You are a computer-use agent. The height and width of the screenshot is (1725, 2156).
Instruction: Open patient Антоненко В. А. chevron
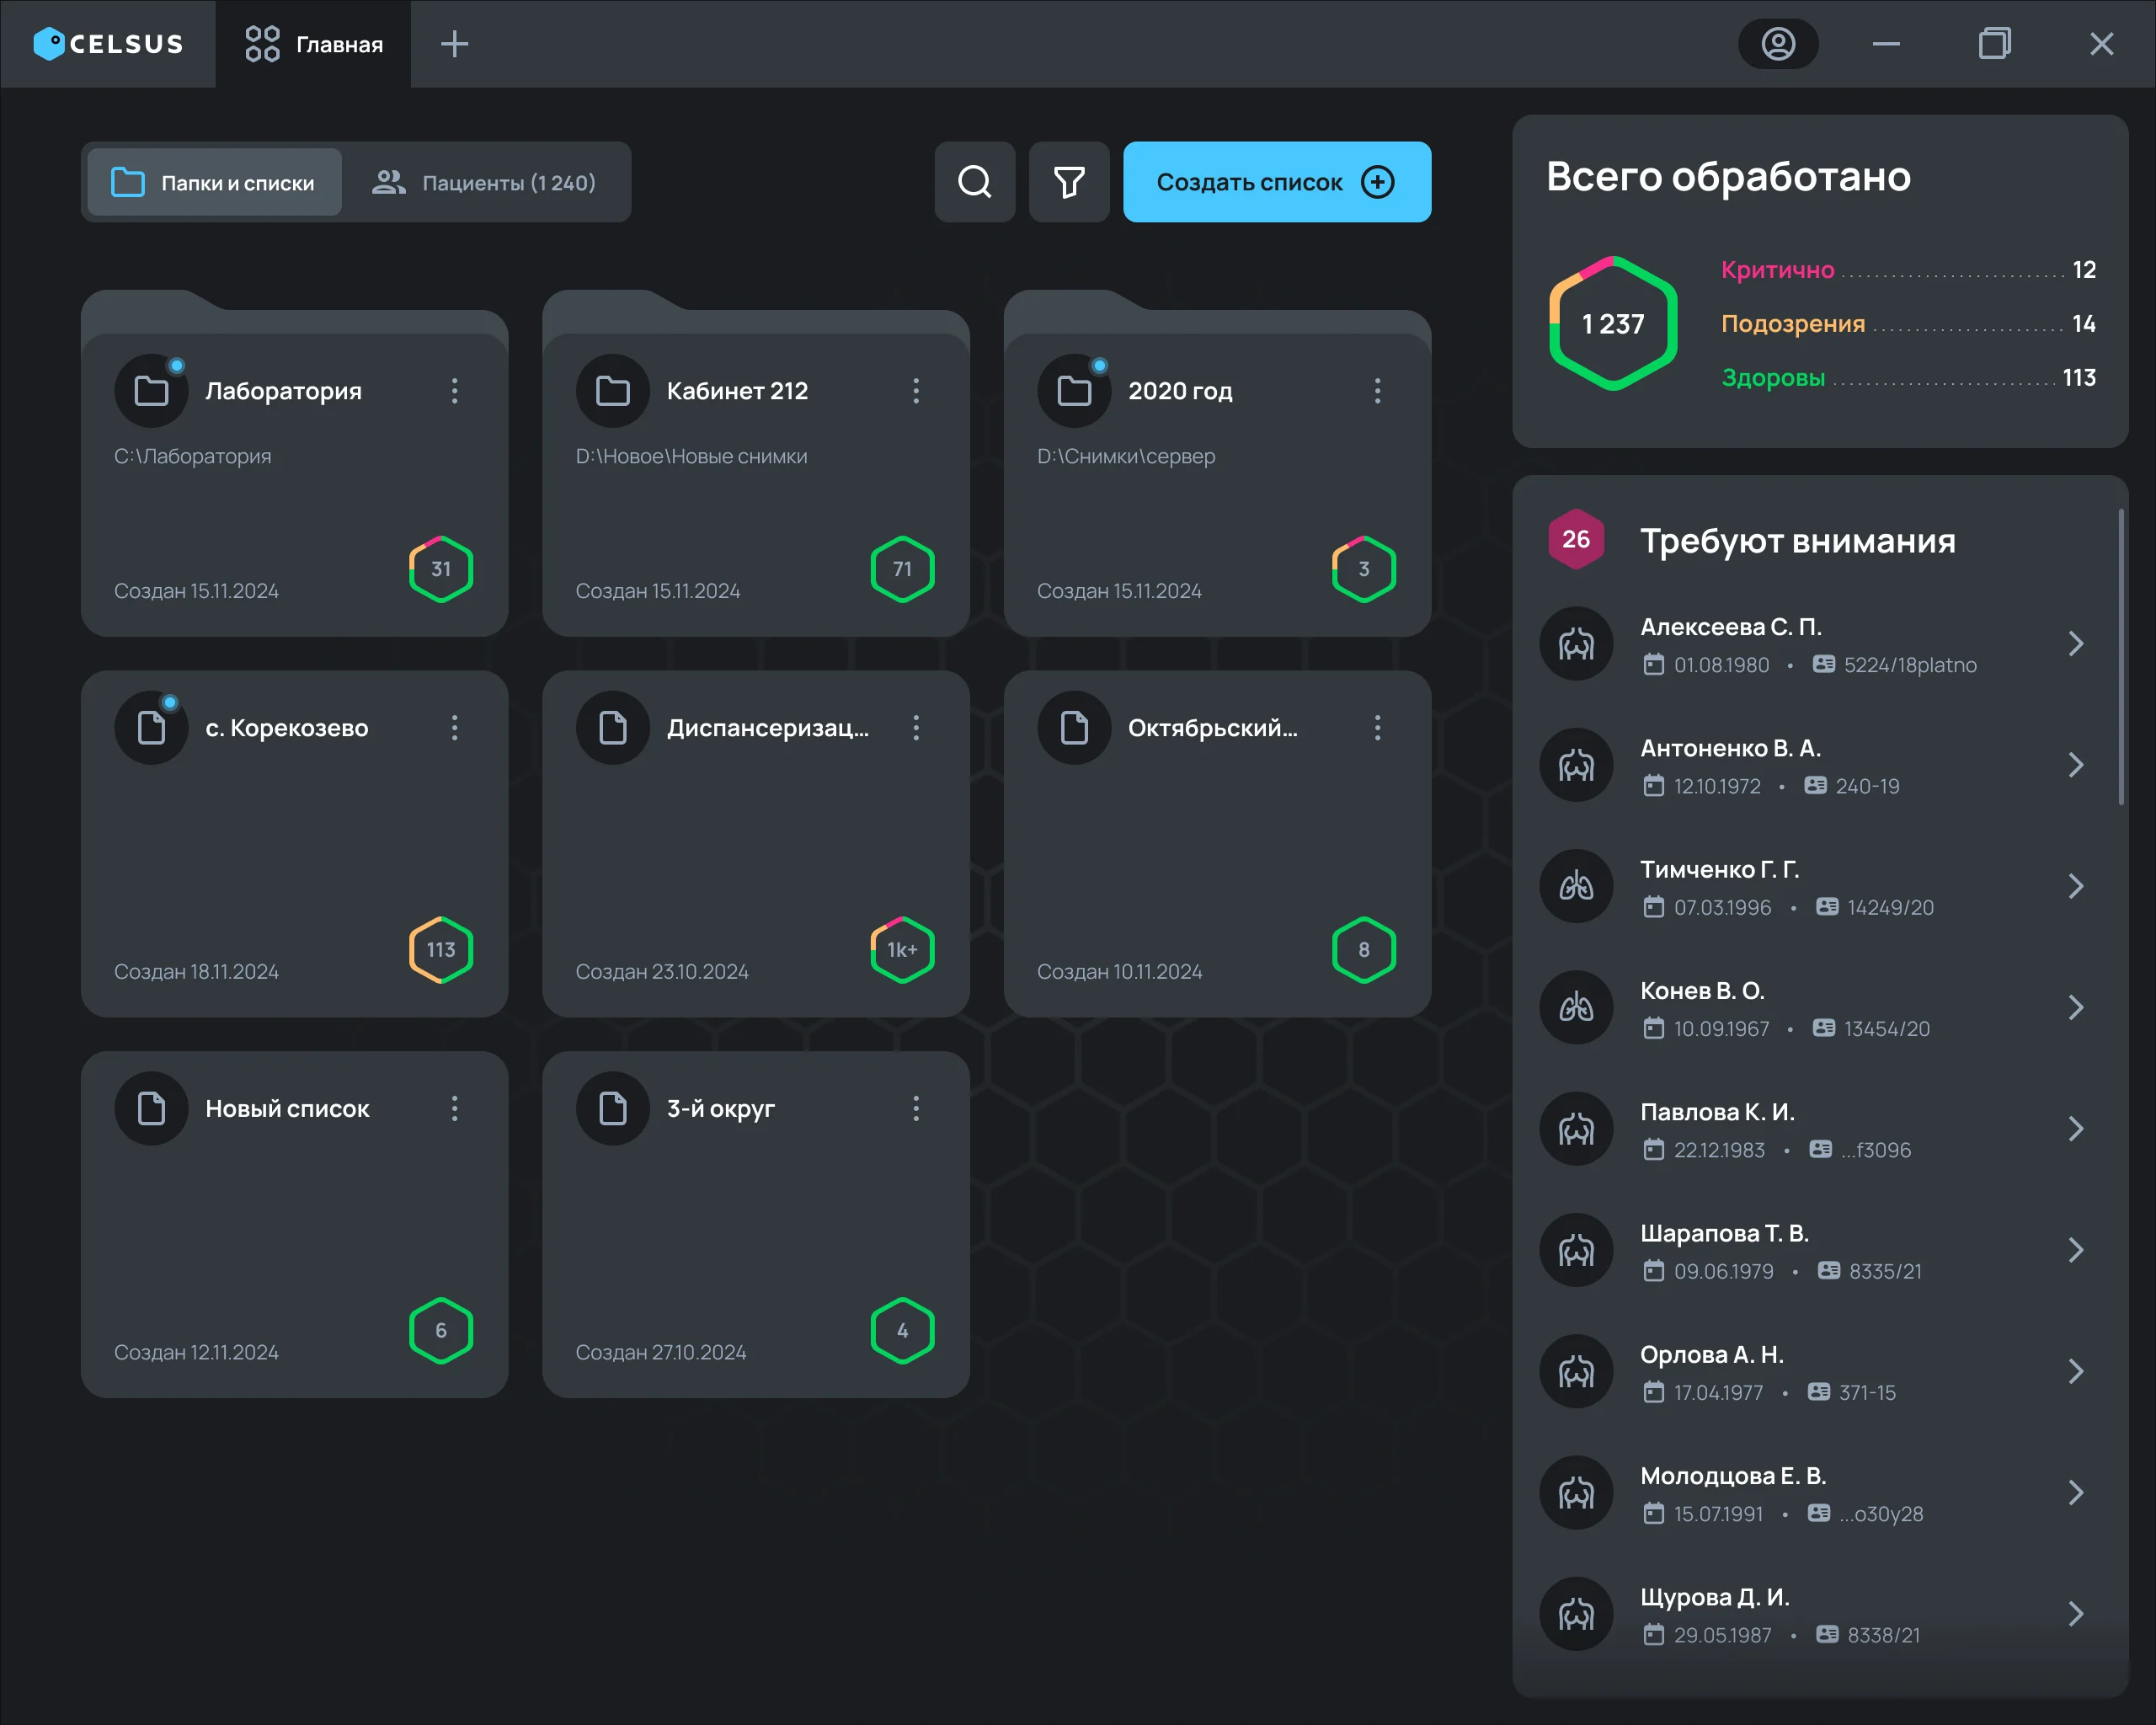(x=2076, y=765)
